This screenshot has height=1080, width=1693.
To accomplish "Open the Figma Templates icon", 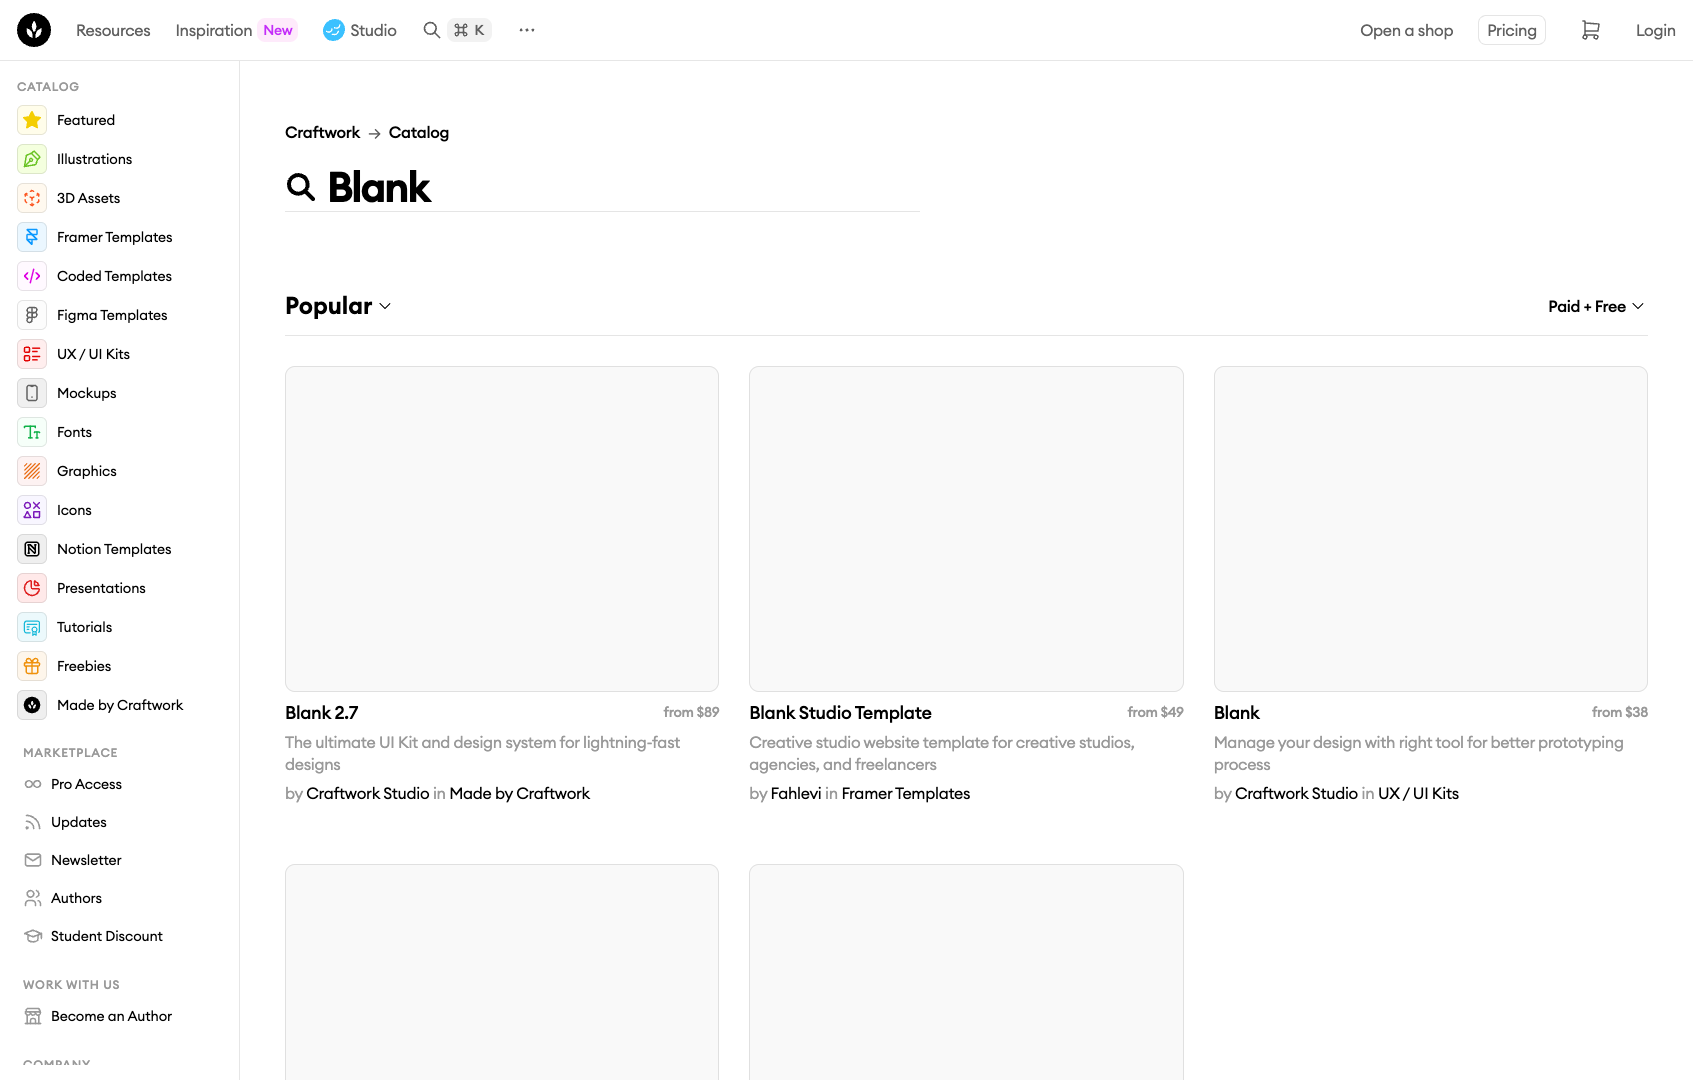I will pyautogui.click(x=32, y=315).
